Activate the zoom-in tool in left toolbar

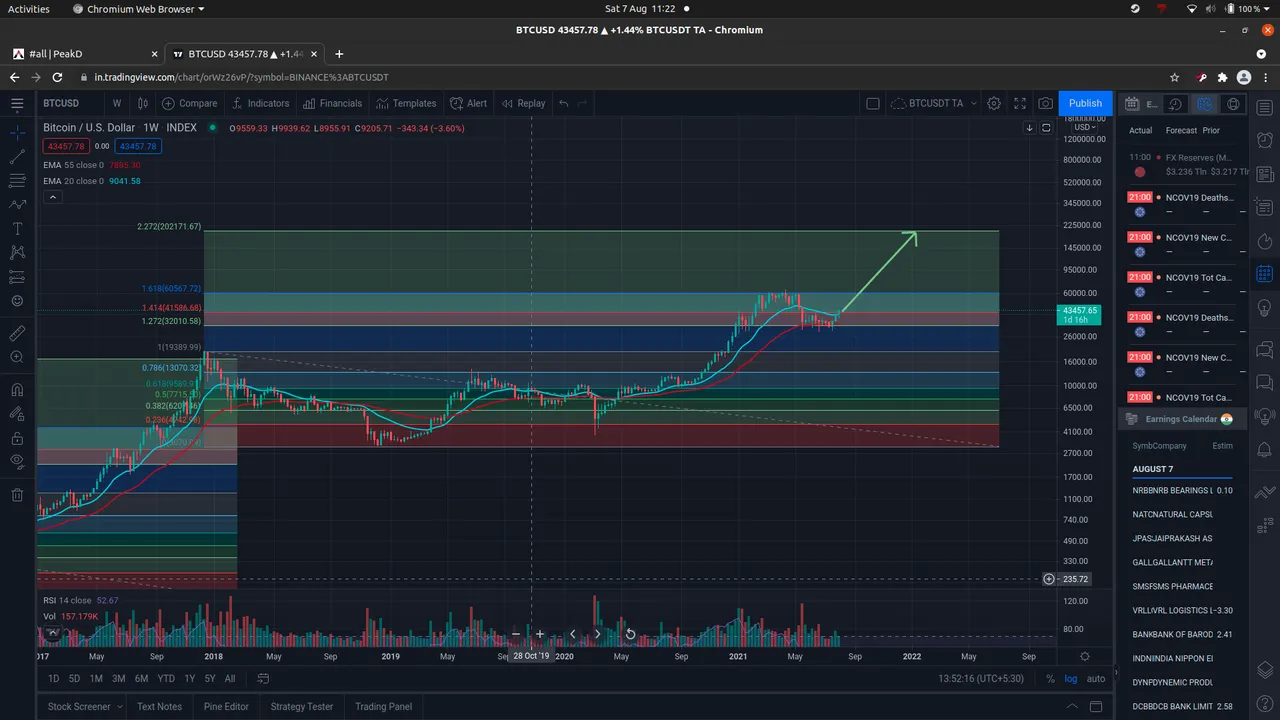17,357
